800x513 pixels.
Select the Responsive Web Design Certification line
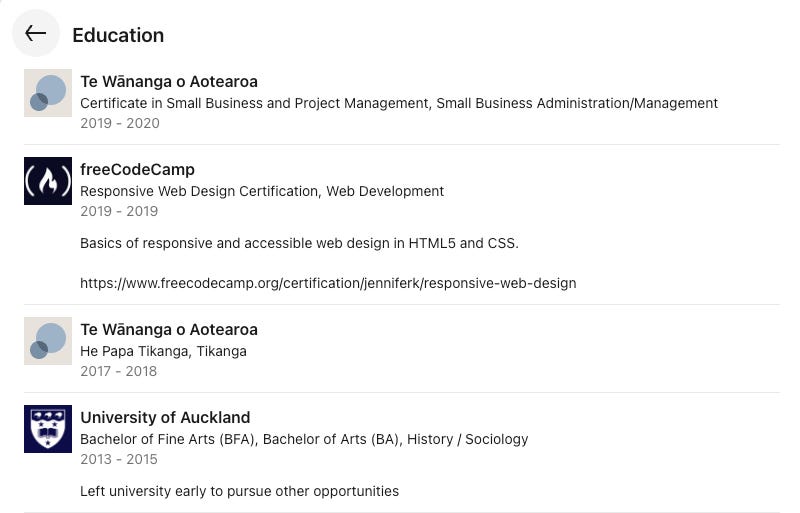point(262,191)
